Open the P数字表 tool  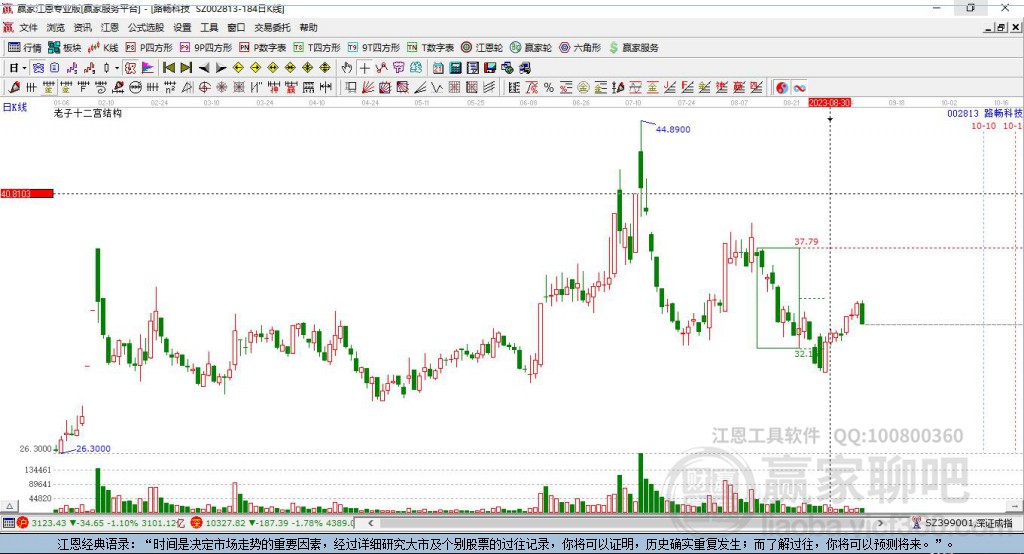(x=263, y=48)
